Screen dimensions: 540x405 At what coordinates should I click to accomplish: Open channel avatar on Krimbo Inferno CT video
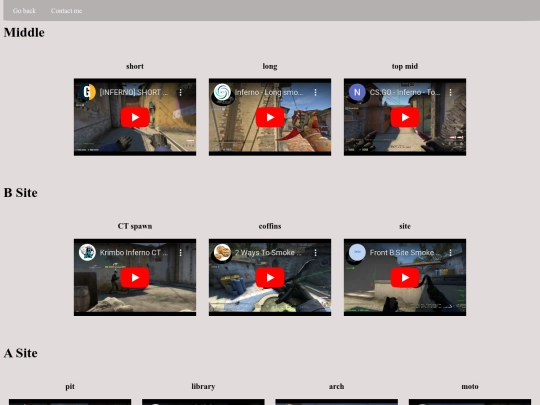point(87,252)
